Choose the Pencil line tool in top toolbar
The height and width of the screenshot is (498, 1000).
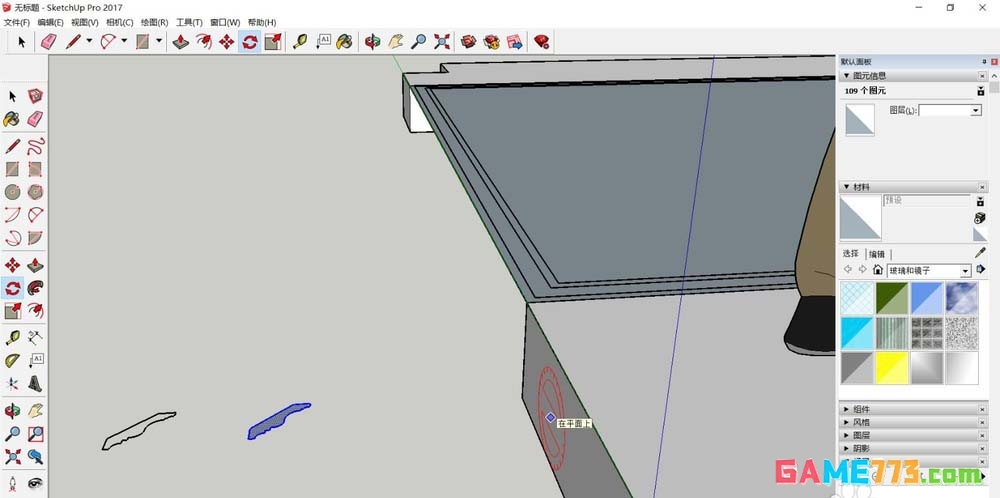coord(73,42)
